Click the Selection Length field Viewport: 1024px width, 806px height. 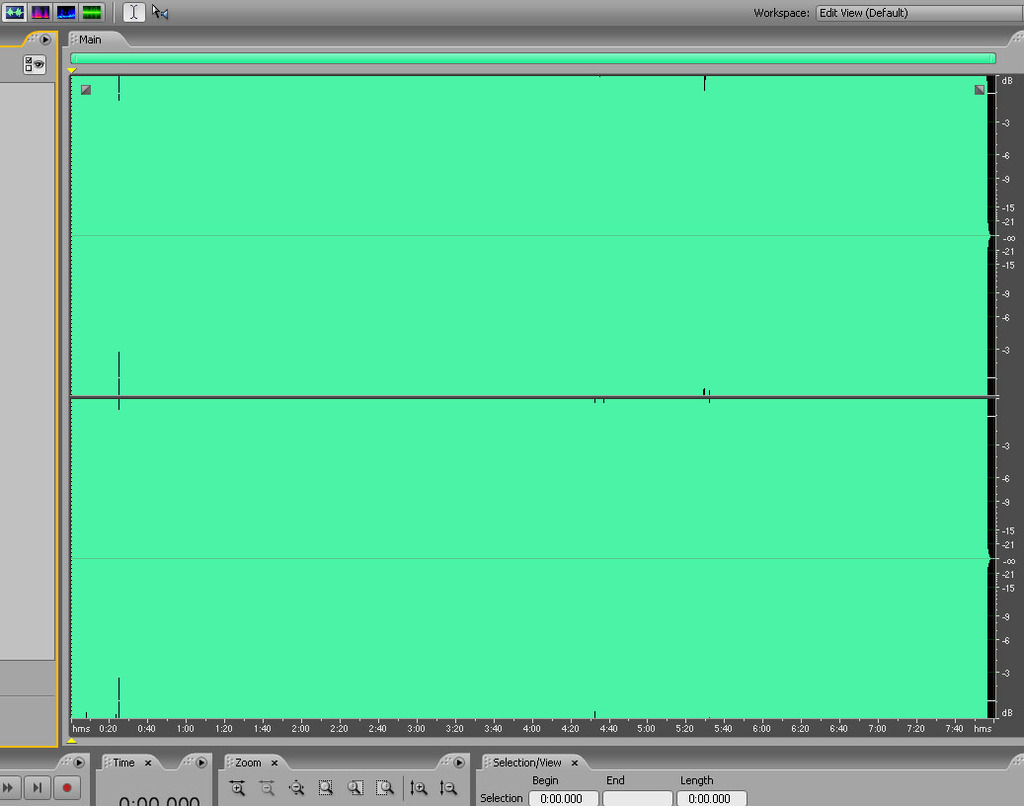[711, 798]
